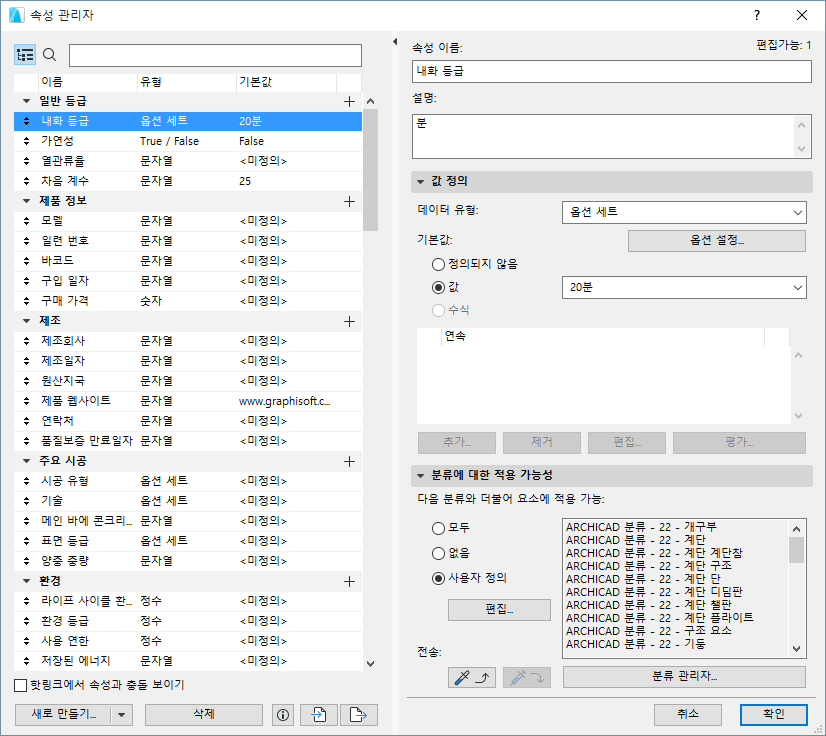Click classification list scrollbar down arrow

[x=796, y=650]
